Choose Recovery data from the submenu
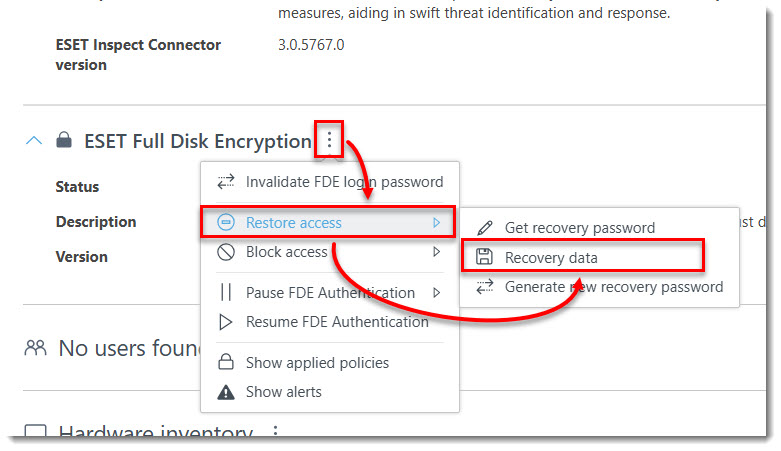Screen dimensions: 781x451 coord(583,257)
